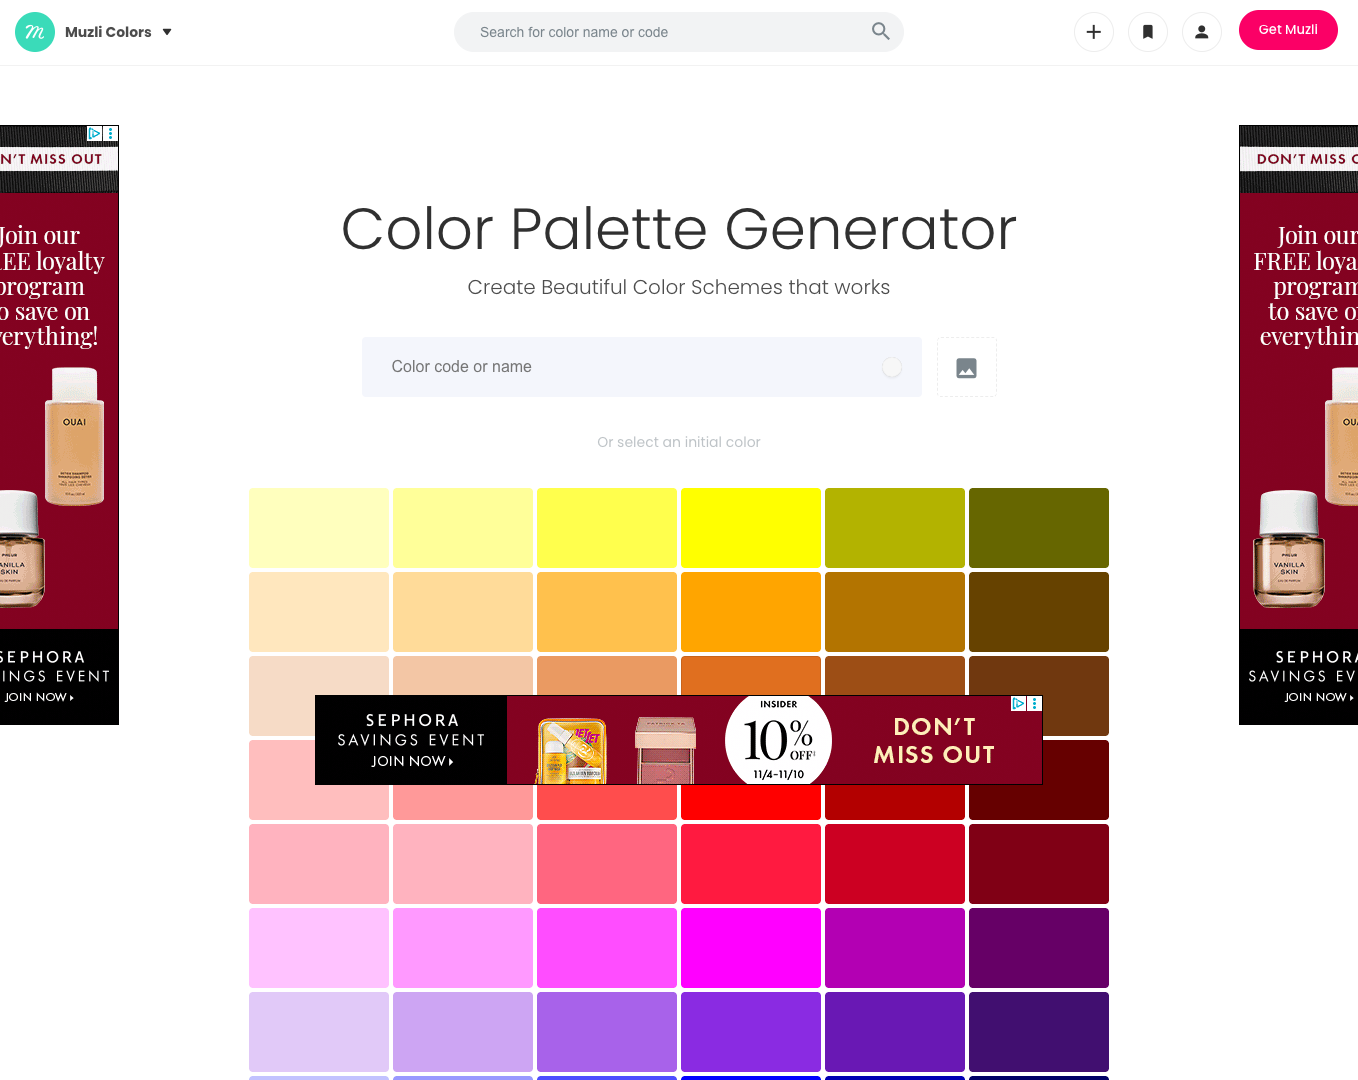Click the user profile icon
This screenshot has height=1080, width=1358.
(1201, 32)
